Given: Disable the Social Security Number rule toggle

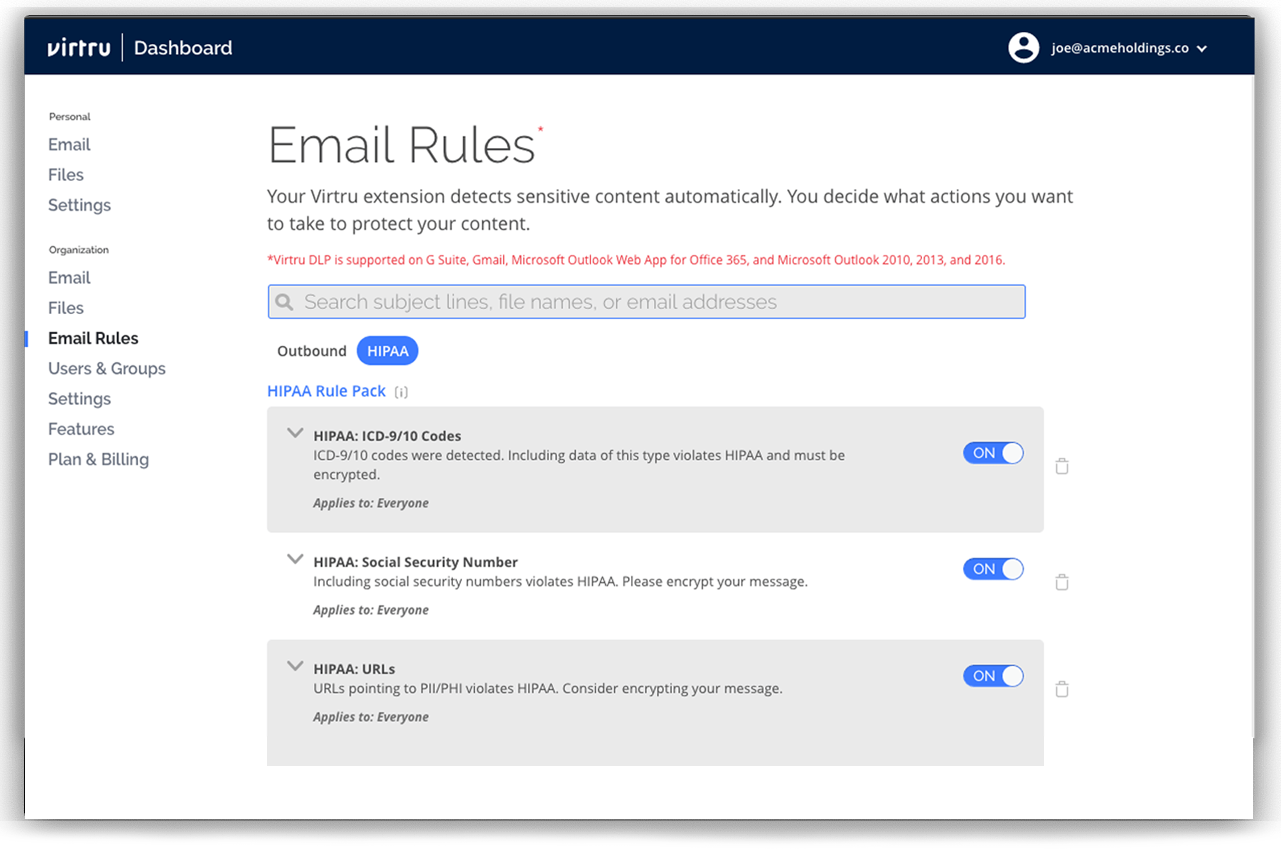Looking at the screenshot, I should pyautogui.click(x=993, y=569).
